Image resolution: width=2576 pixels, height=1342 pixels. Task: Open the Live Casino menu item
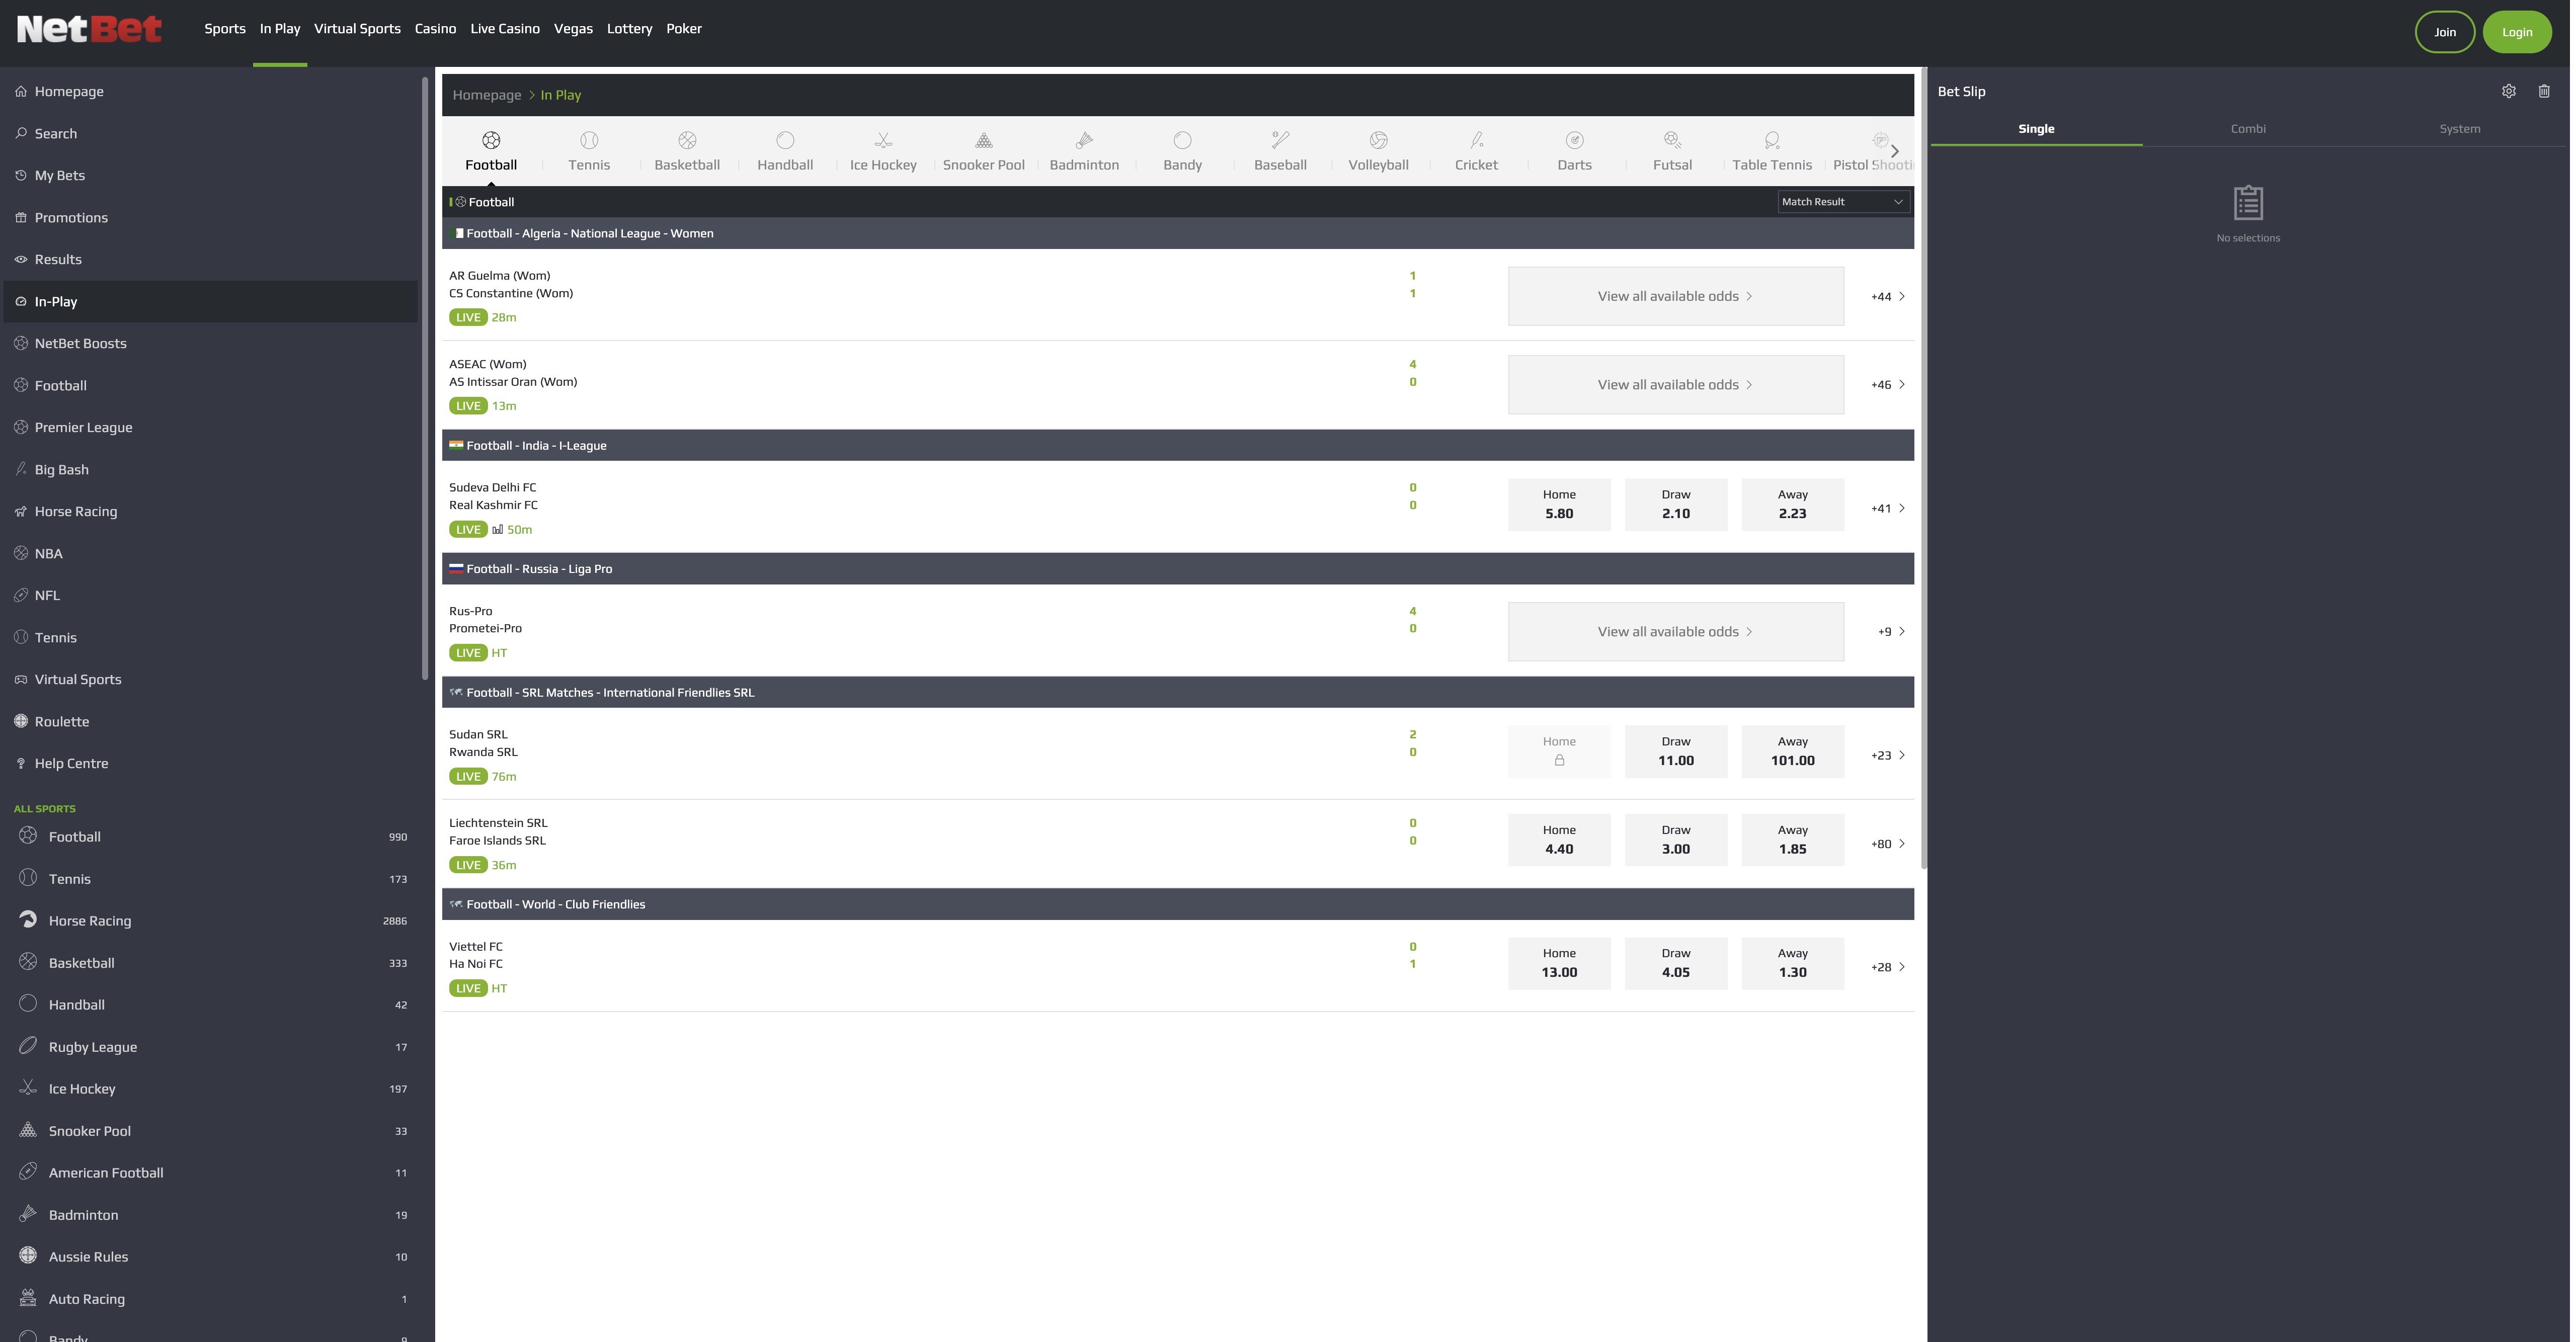click(x=504, y=28)
